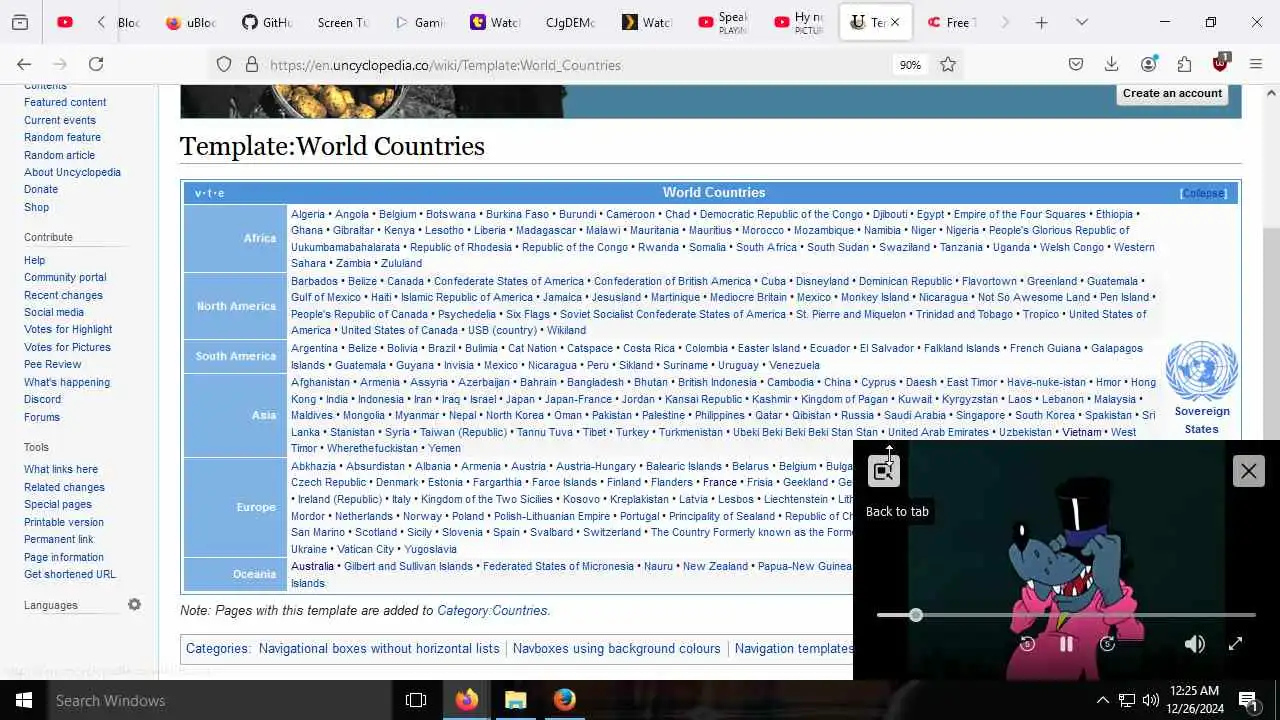Close the current Uncyclopedia tab

[x=895, y=22]
